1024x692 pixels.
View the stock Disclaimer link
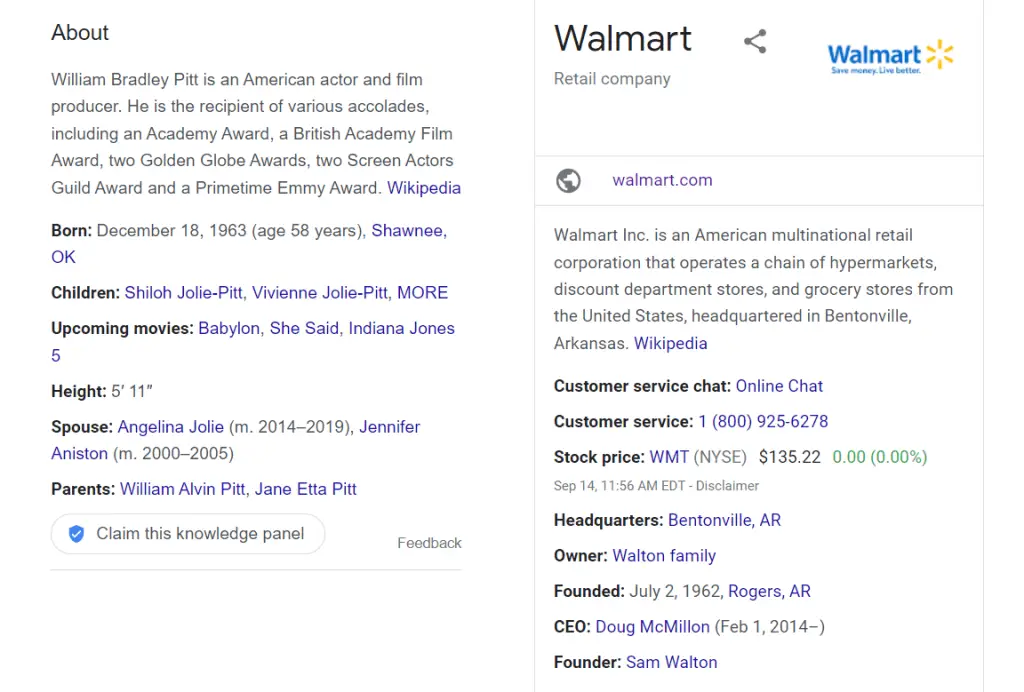[727, 486]
